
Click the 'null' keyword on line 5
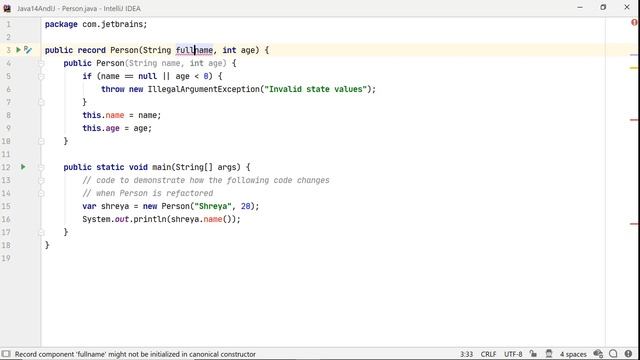pyautogui.click(x=147, y=76)
